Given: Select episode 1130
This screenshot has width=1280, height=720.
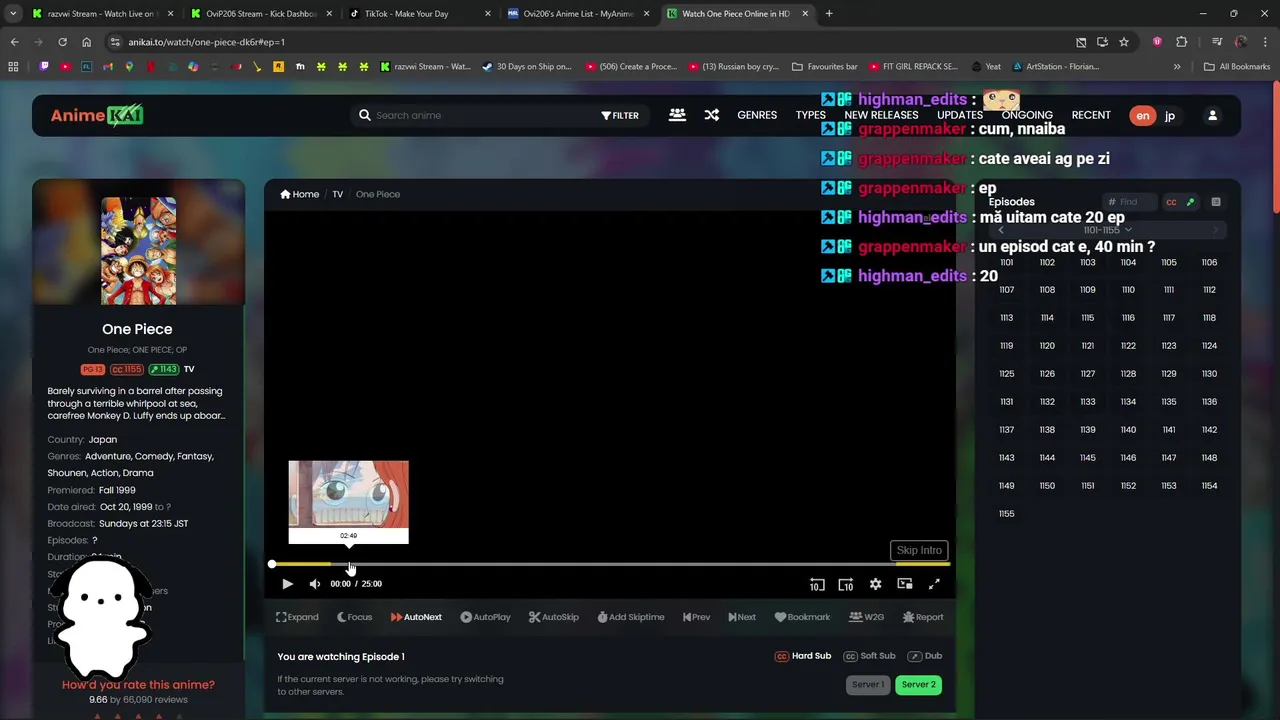Looking at the screenshot, I should (x=1209, y=374).
